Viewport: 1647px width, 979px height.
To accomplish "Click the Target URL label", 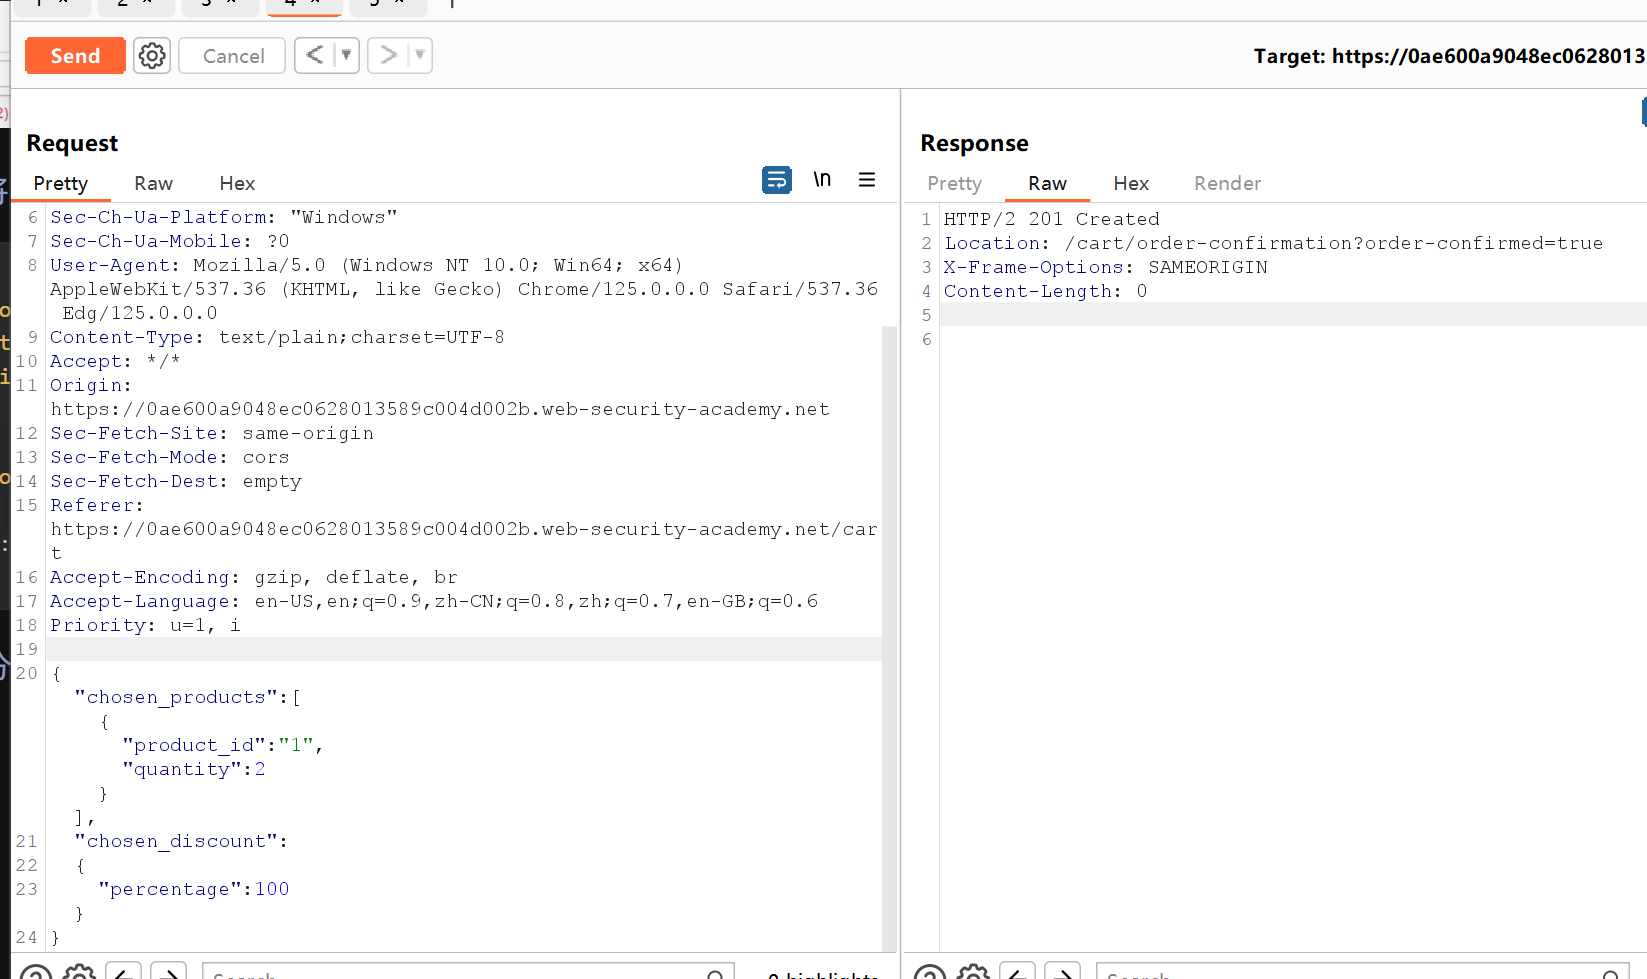I will pyautogui.click(x=1449, y=56).
